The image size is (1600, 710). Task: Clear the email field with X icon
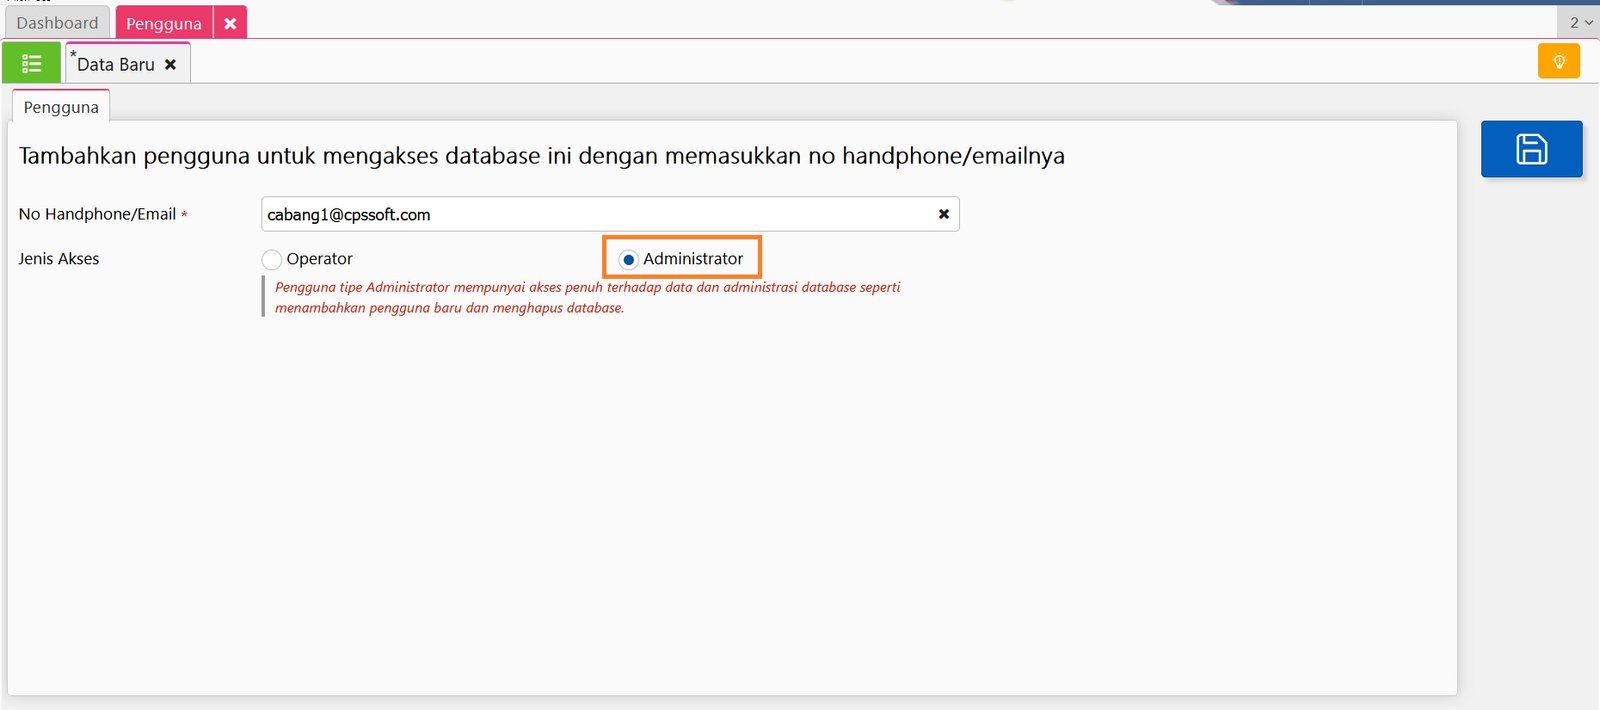(943, 214)
